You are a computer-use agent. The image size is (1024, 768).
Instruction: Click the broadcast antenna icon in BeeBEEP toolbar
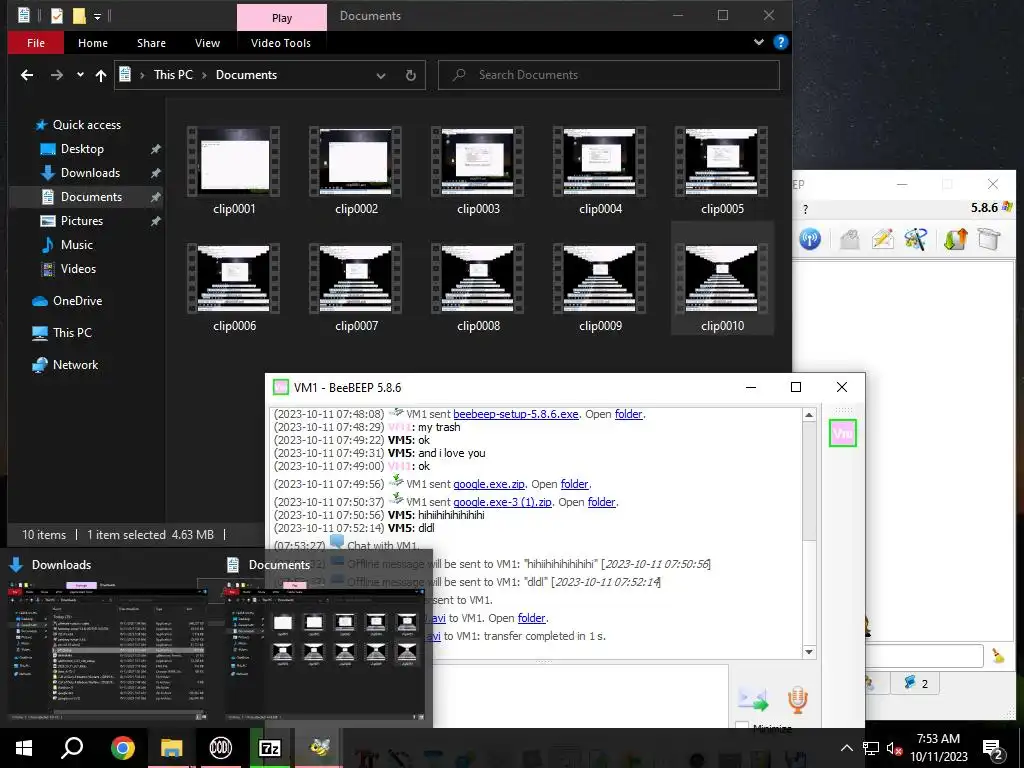810,239
